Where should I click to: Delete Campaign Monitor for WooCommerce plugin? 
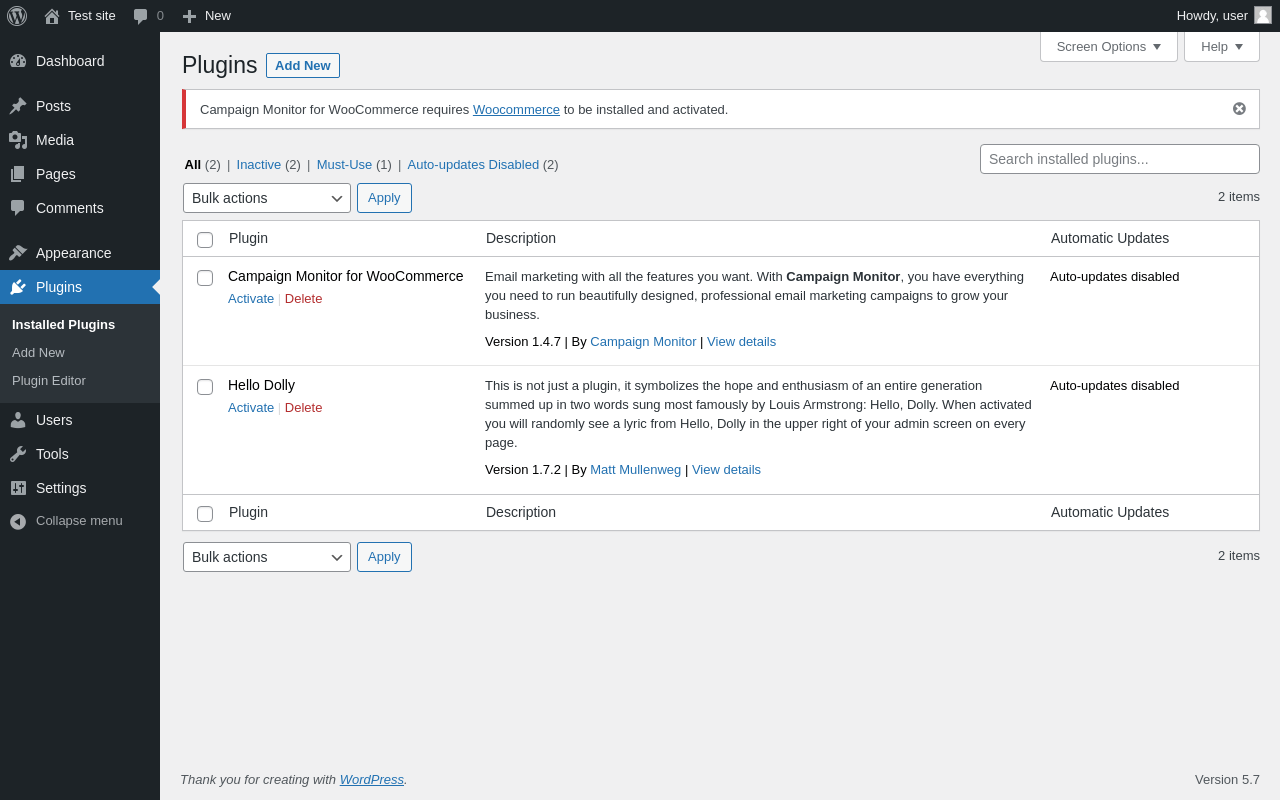(304, 299)
